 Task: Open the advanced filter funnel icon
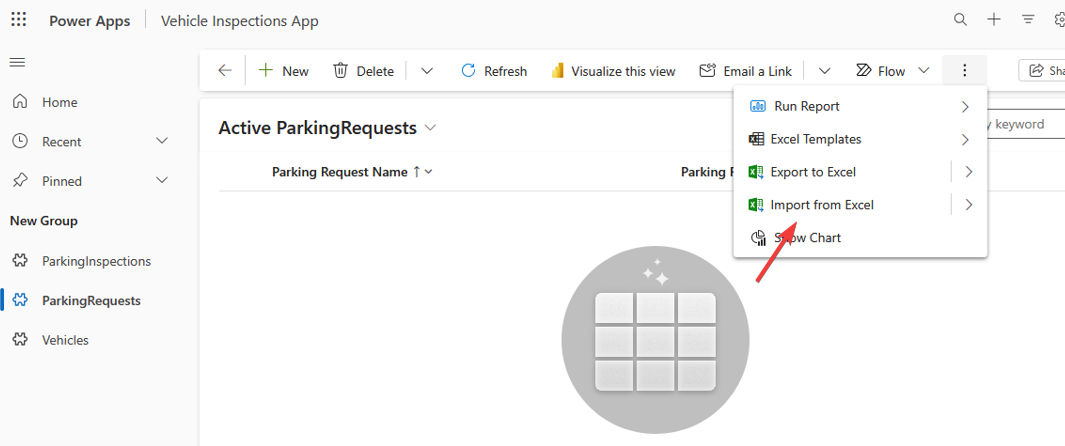(1028, 20)
